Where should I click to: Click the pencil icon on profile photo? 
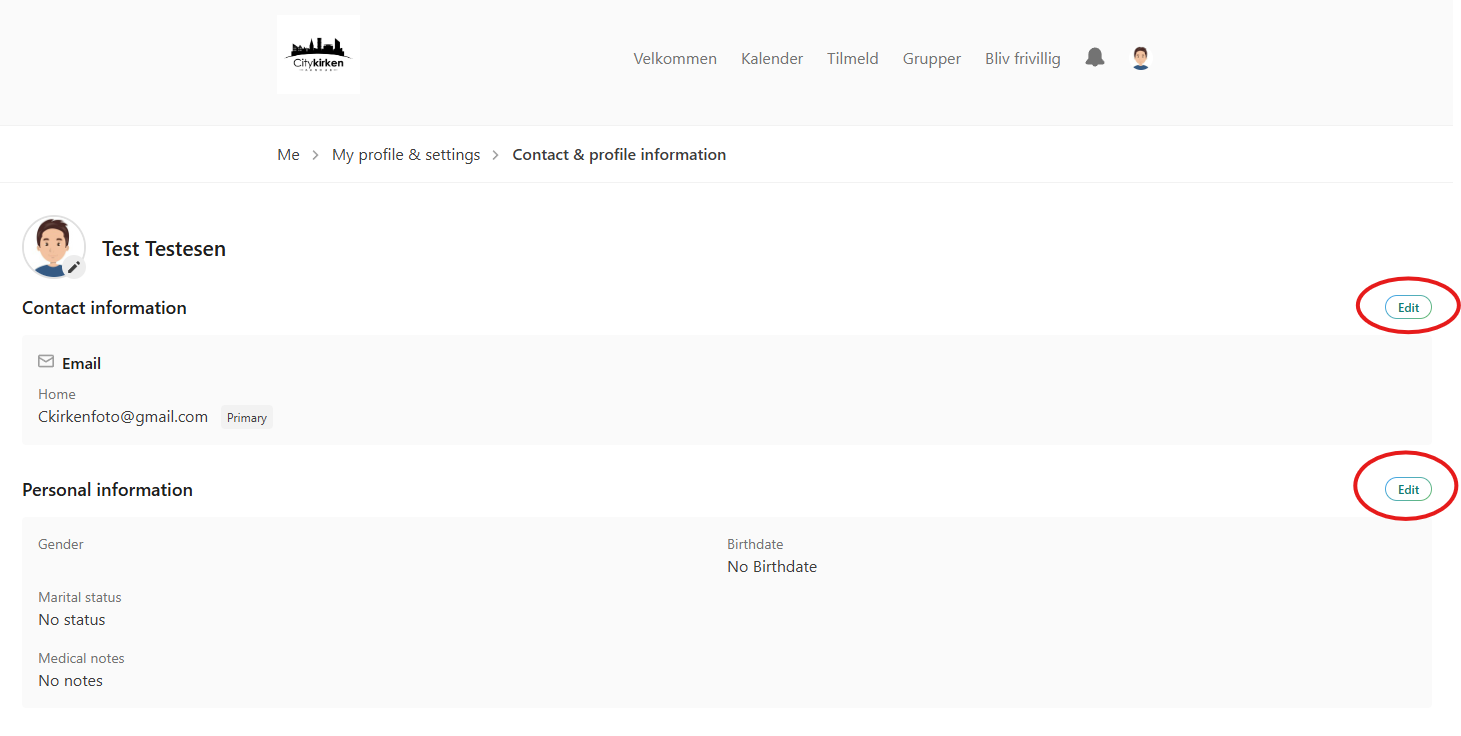[74, 267]
